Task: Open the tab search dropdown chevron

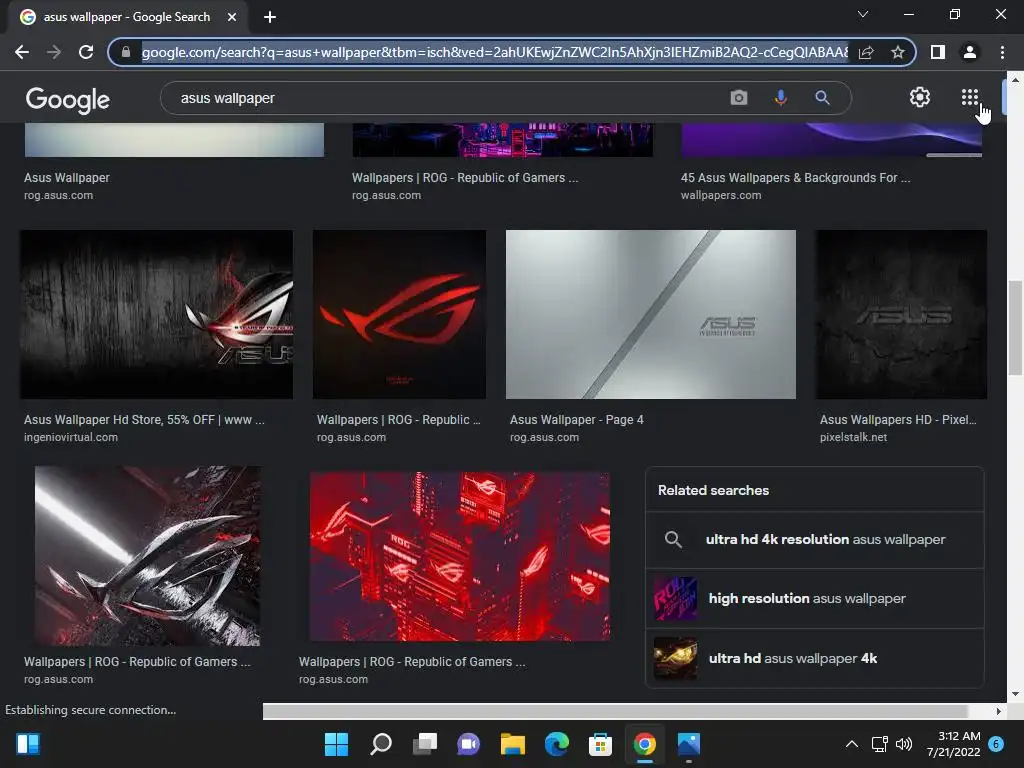Action: point(863,14)
